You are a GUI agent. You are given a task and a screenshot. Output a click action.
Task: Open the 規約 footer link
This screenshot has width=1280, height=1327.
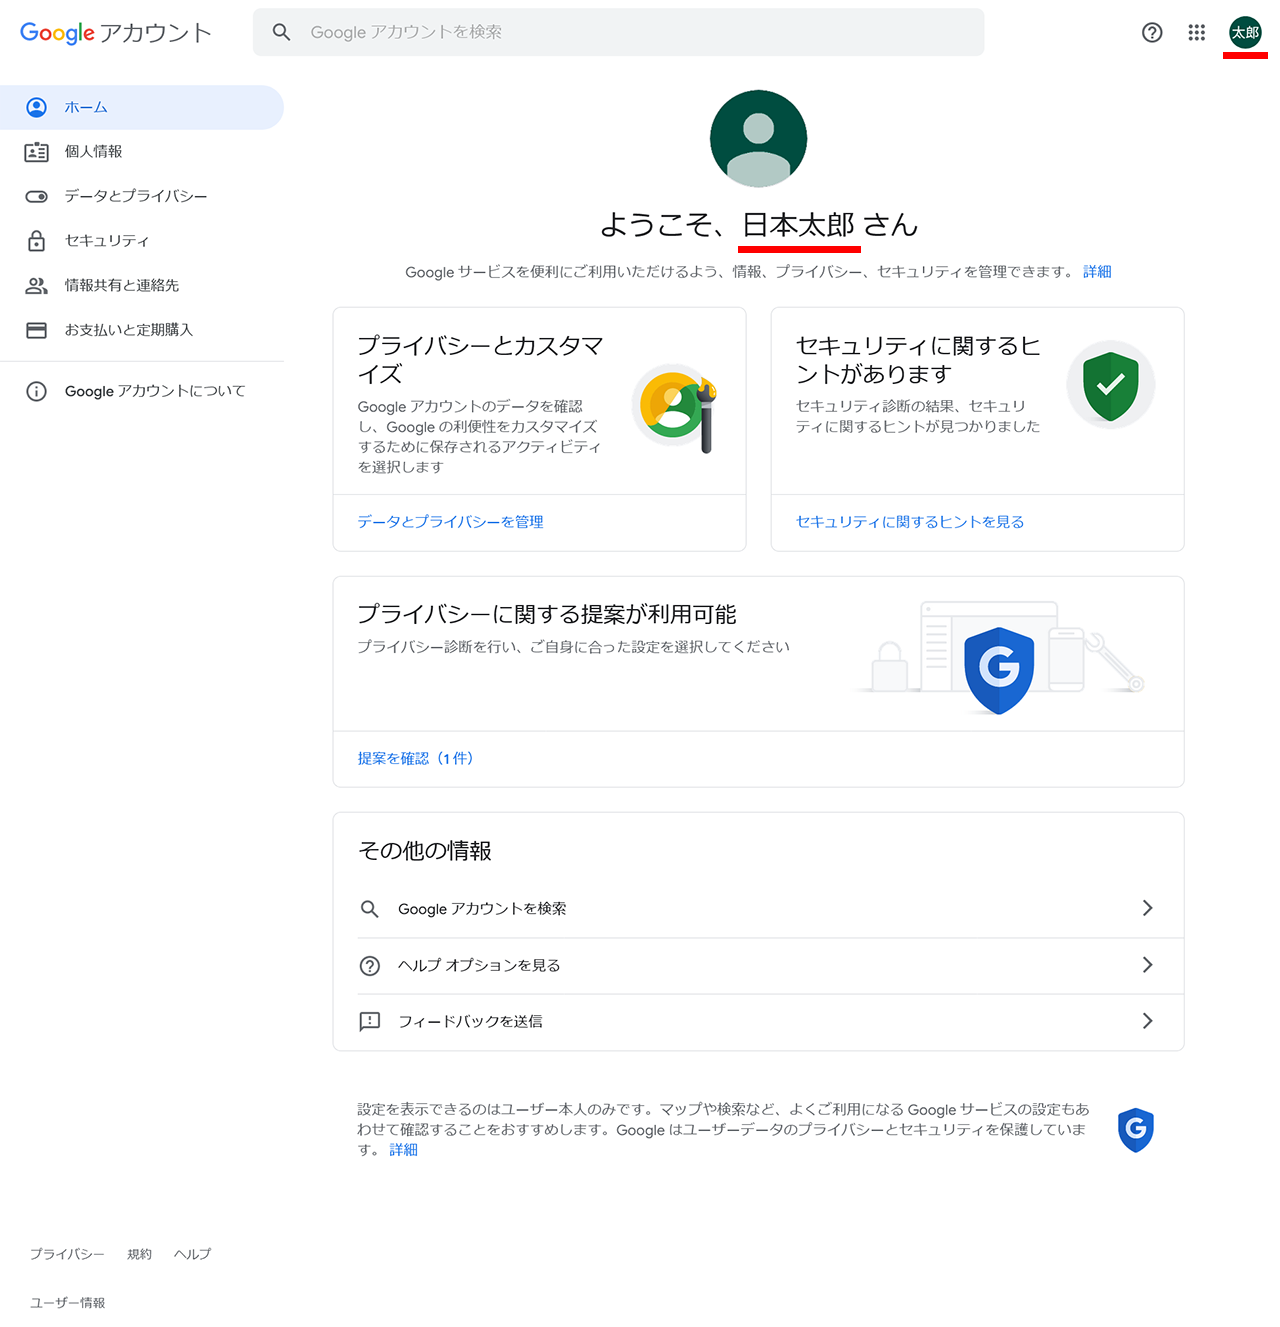click(139, 1254)
